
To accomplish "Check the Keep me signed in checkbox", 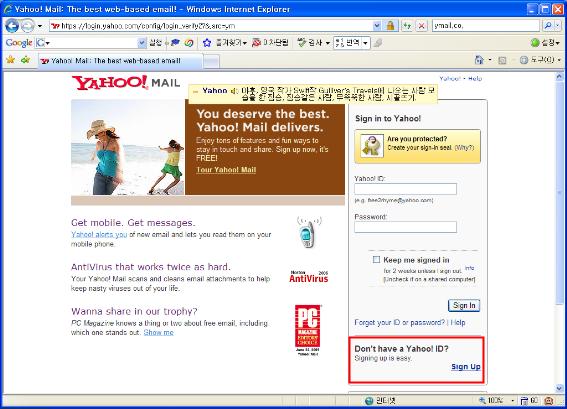I will tap(376, 260).
